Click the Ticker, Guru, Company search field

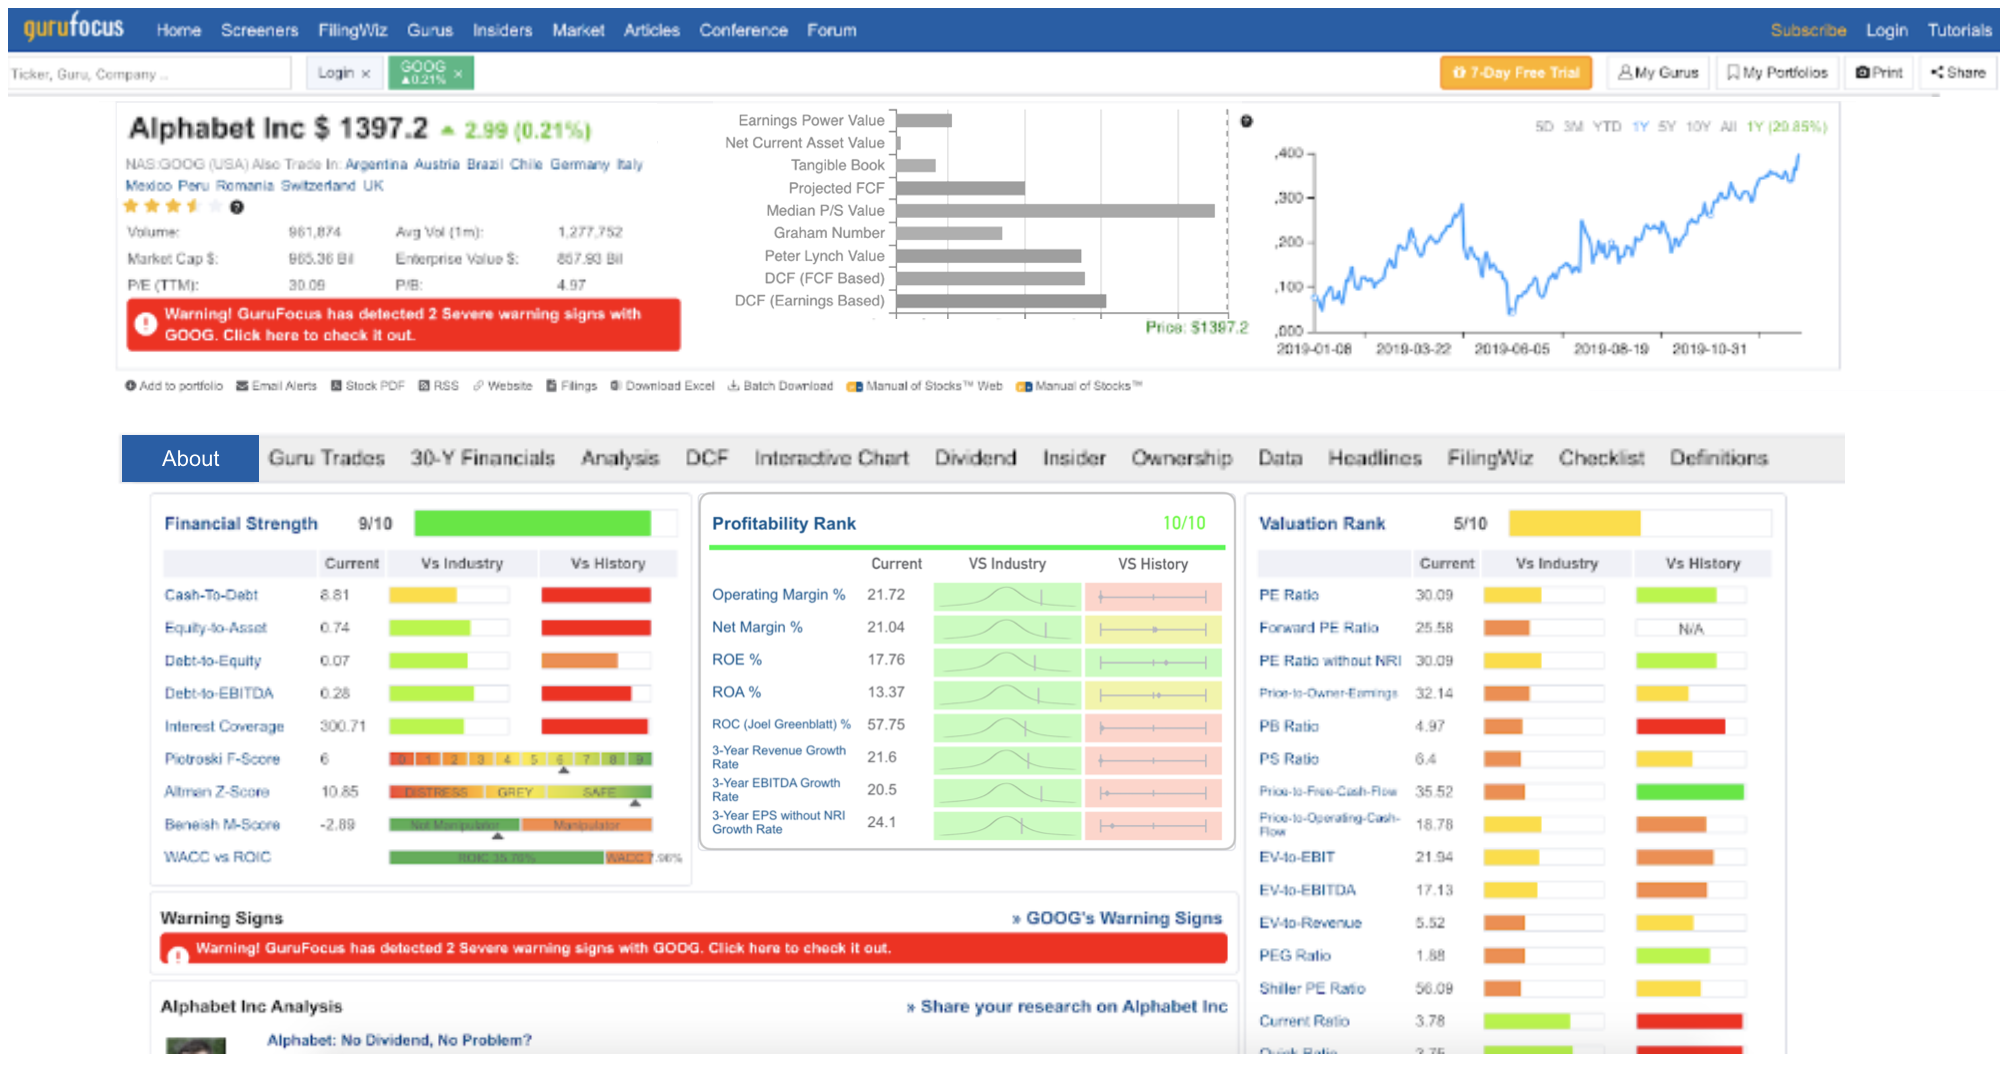[x=149, y=74]
